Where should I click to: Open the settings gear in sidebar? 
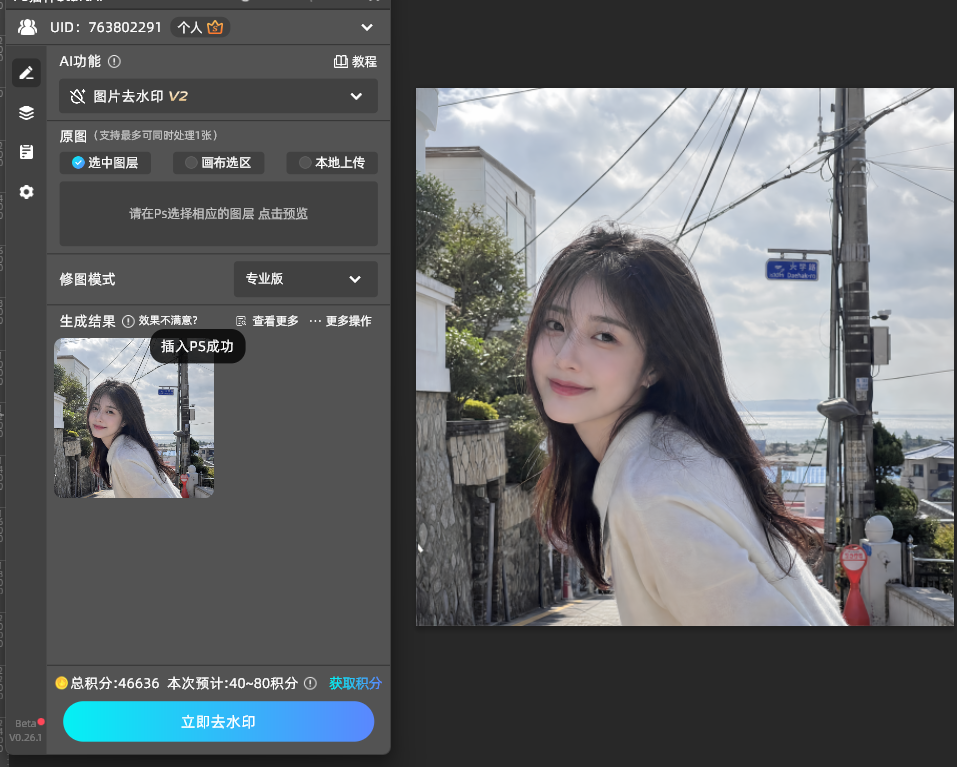[26, 192]
